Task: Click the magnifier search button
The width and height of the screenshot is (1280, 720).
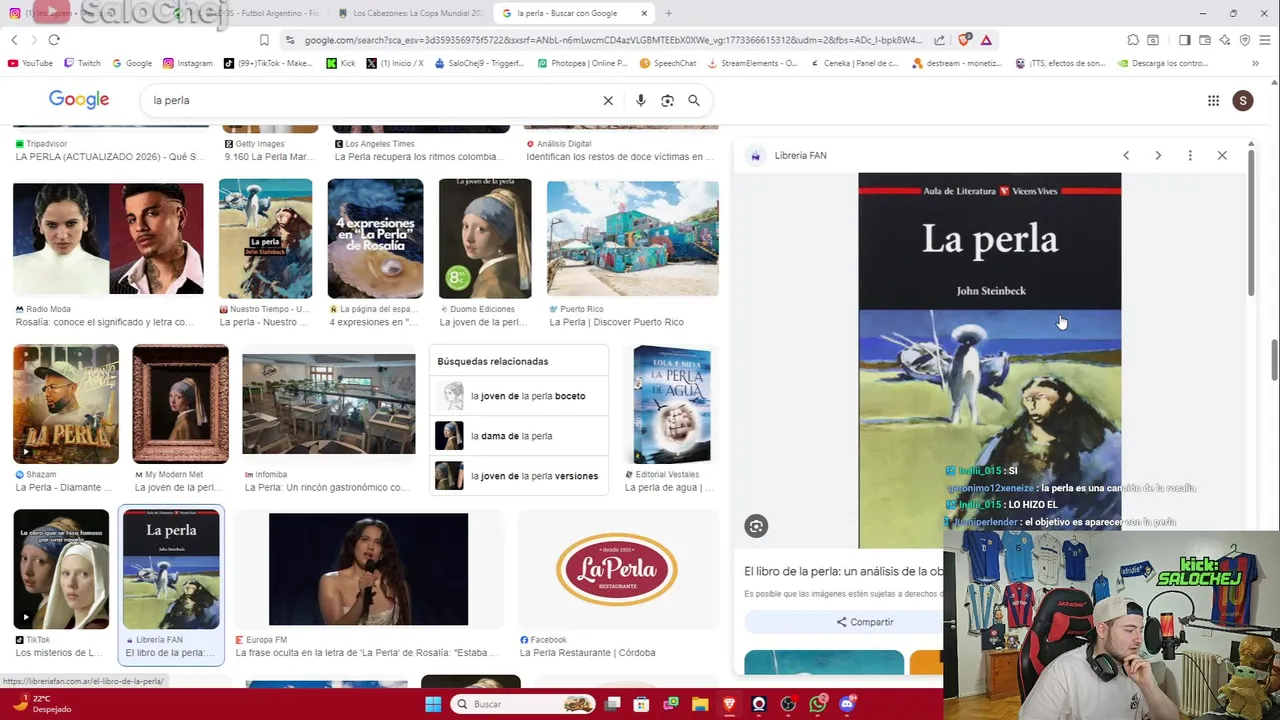Action: point(694,100)
